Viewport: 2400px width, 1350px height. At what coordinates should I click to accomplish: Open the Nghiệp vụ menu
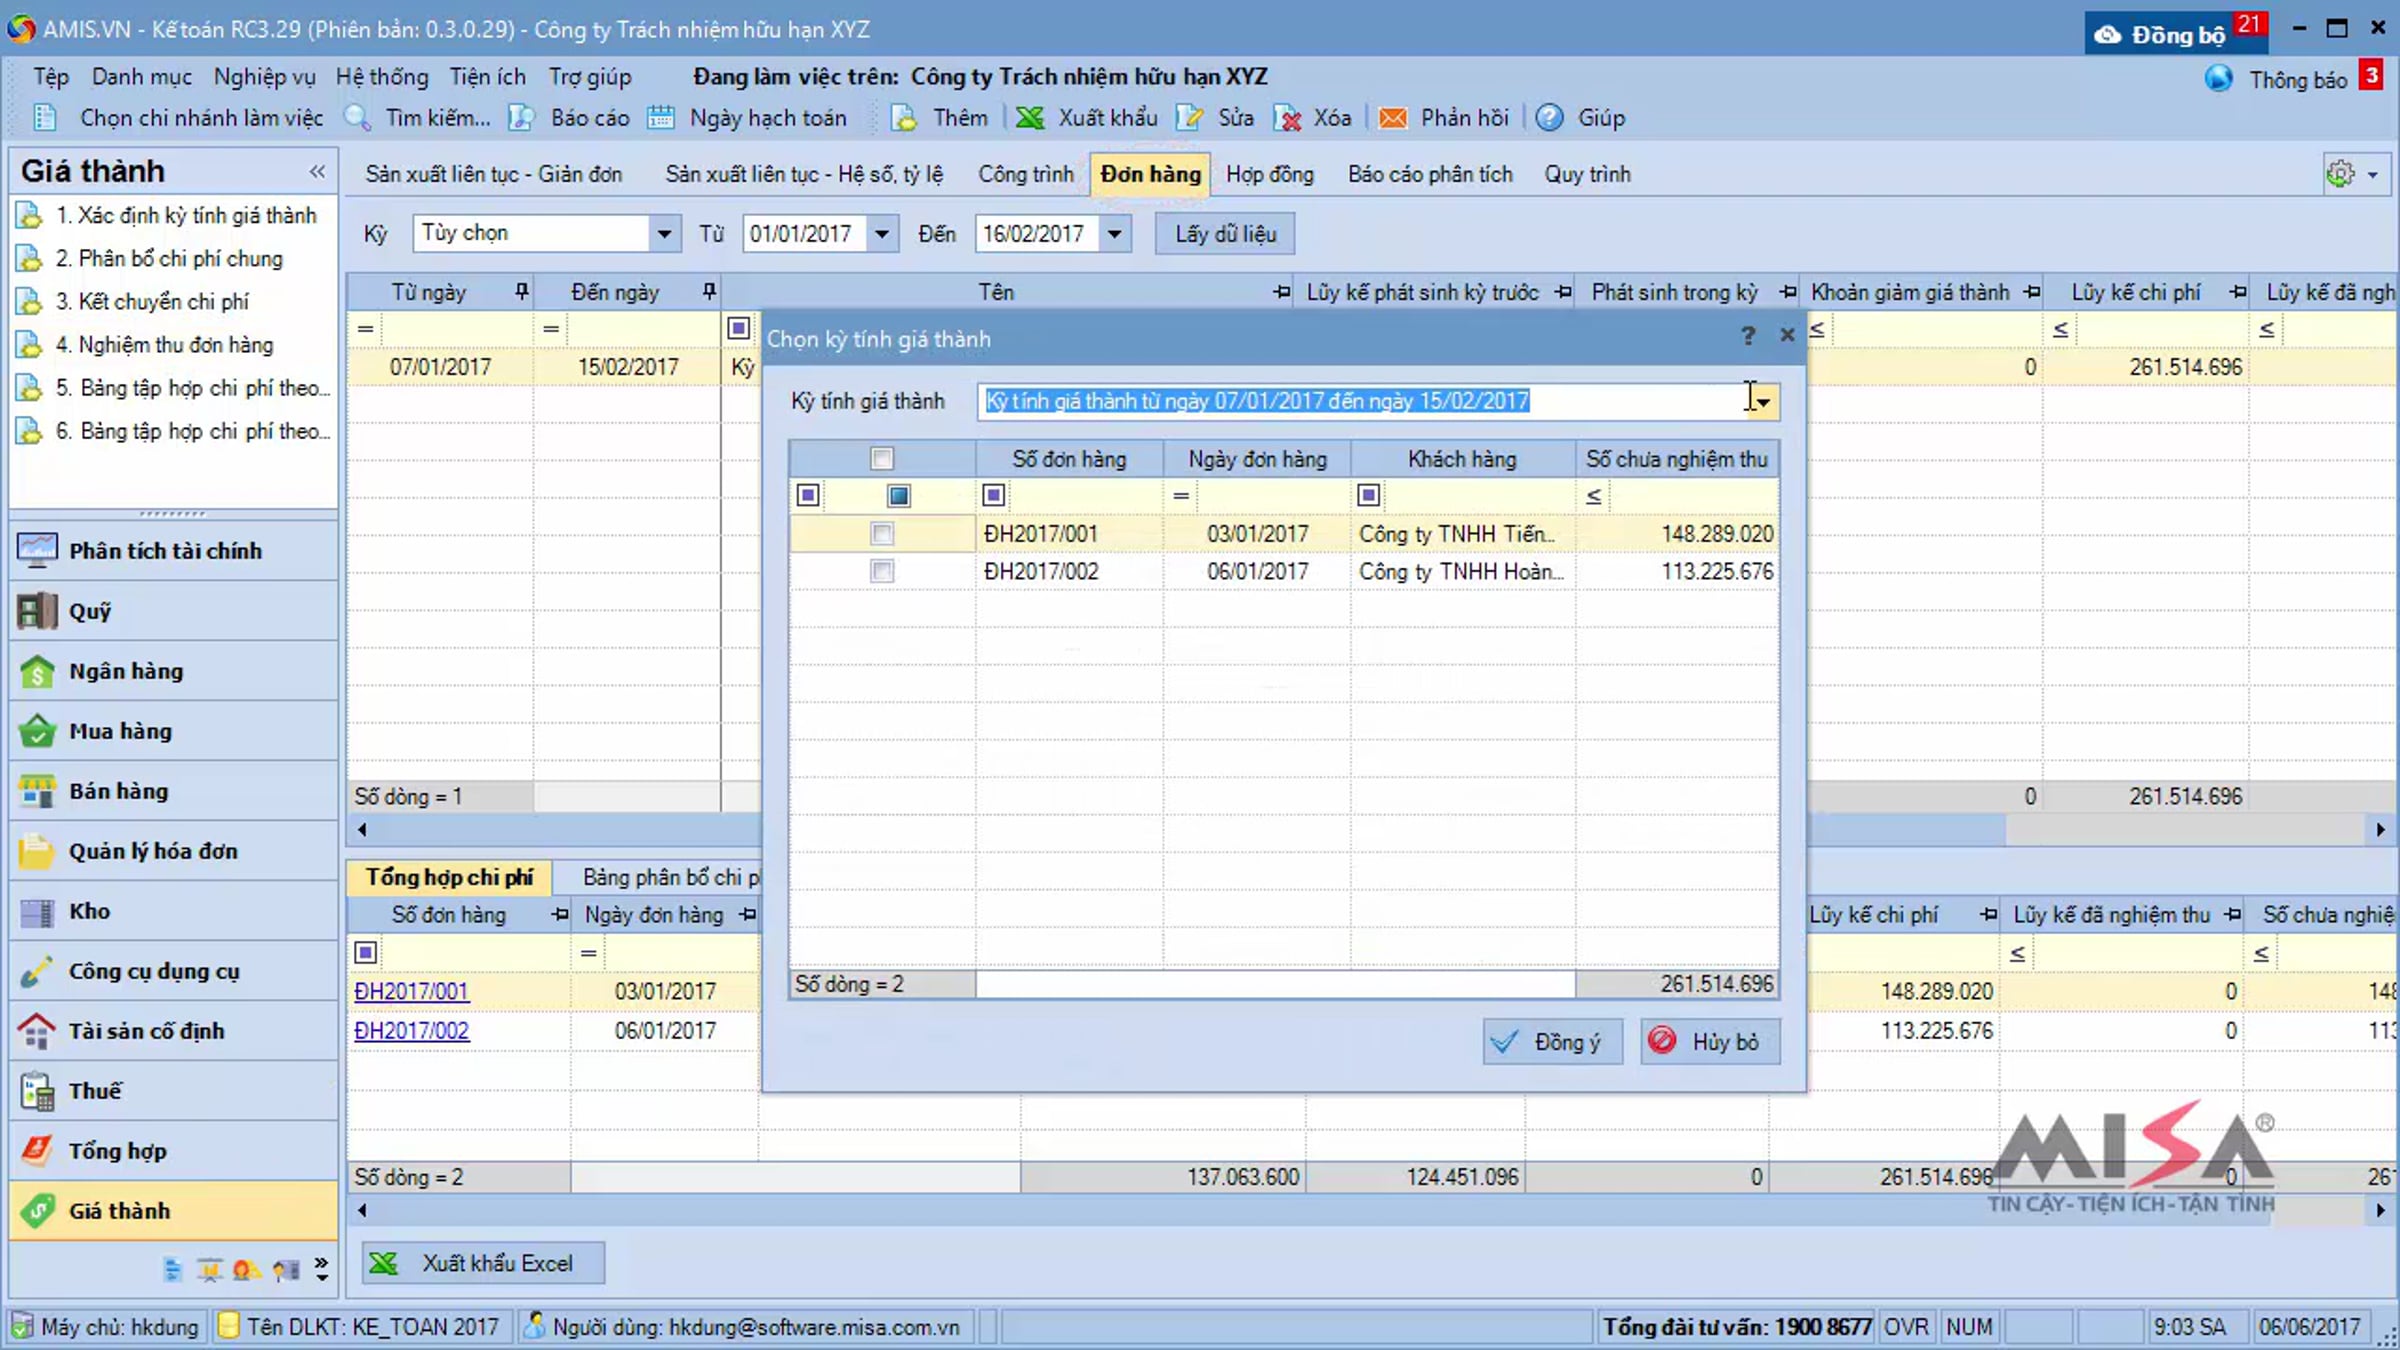tap(264, 77)
